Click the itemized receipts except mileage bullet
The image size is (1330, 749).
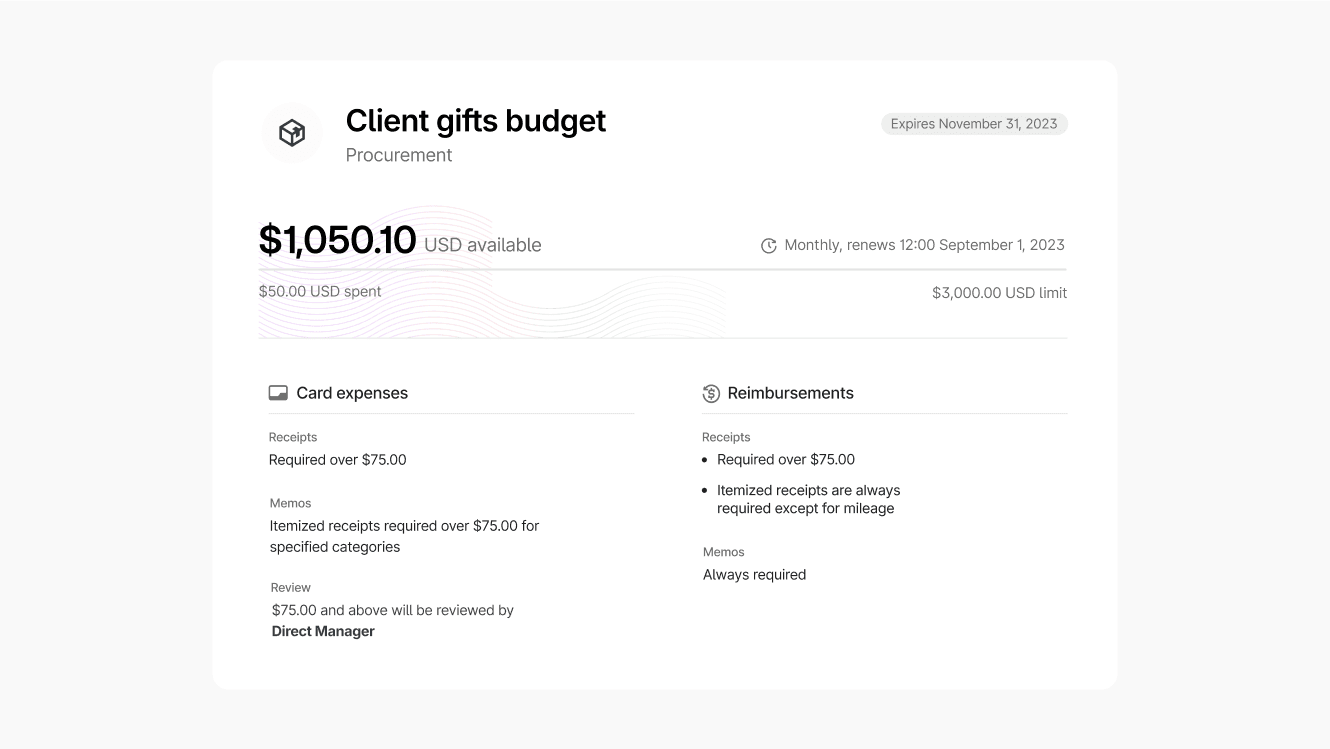[x=808, y=499]
